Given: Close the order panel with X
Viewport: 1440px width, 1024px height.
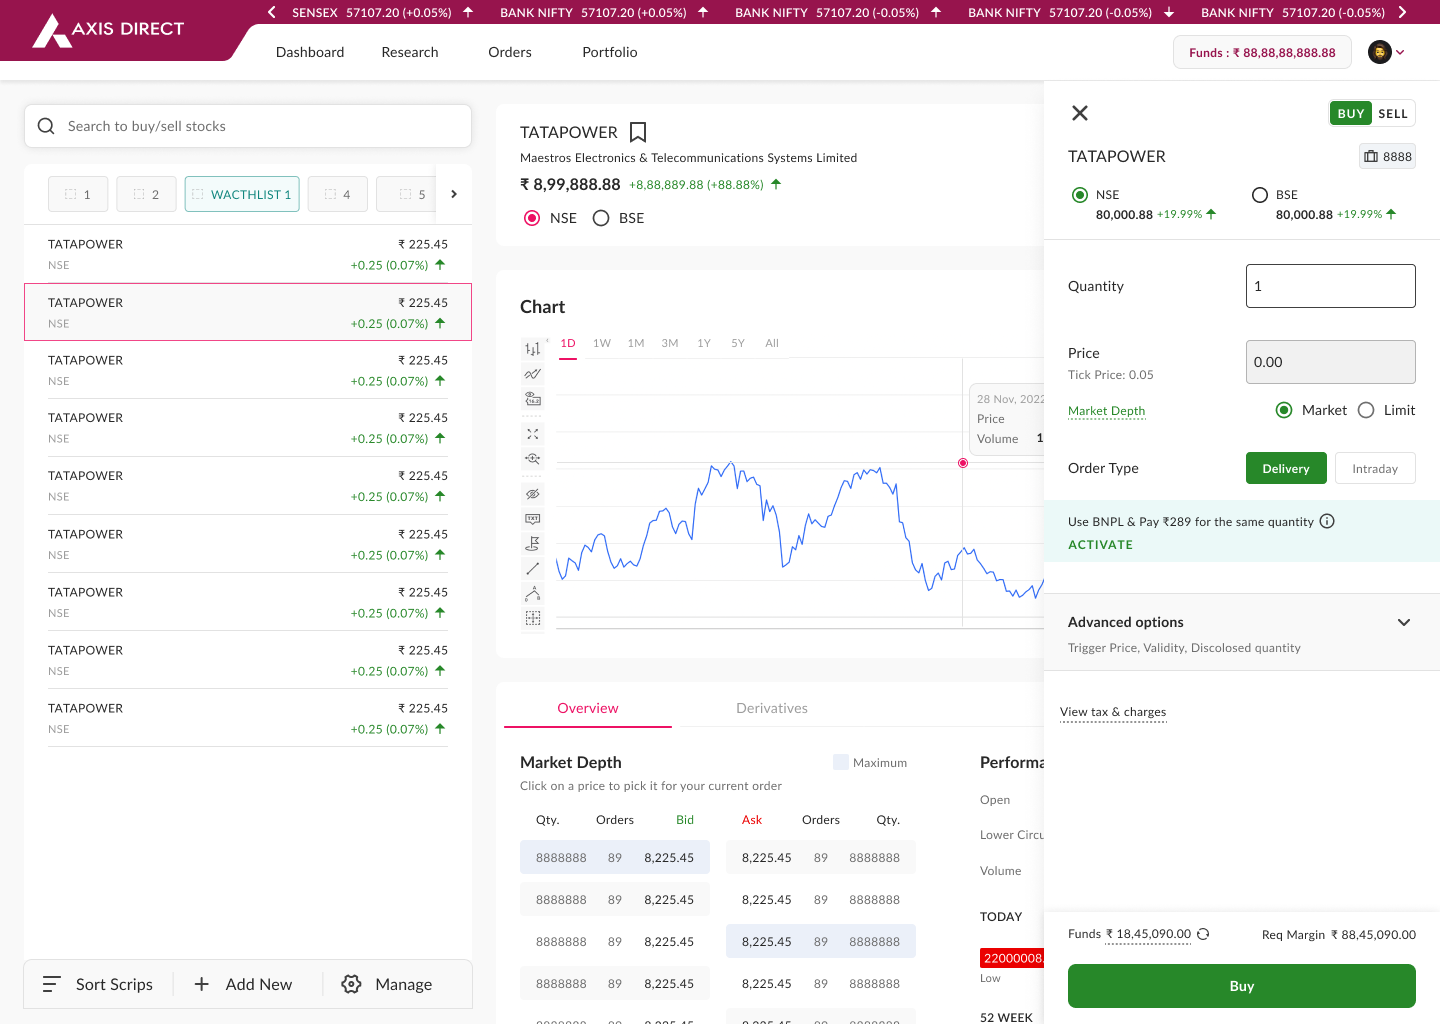Looking at the screenshot, I should [x=1080, y=113].
